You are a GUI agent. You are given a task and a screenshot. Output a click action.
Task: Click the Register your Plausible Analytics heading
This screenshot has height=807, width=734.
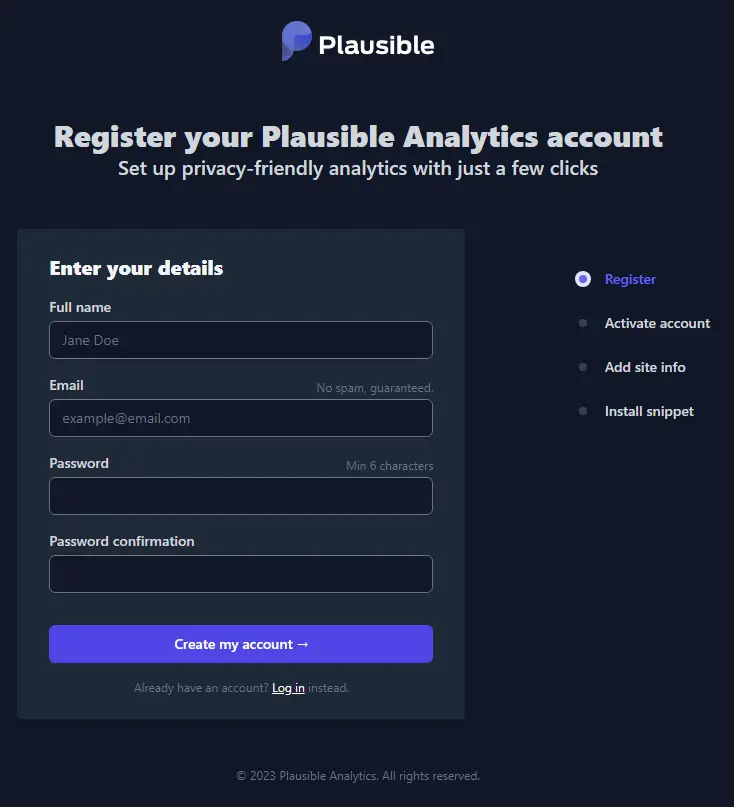pos(358,137)
